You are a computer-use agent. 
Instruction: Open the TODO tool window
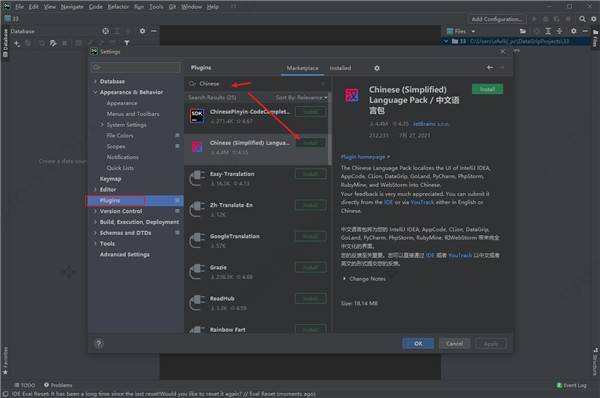click(x=24, y=385)
